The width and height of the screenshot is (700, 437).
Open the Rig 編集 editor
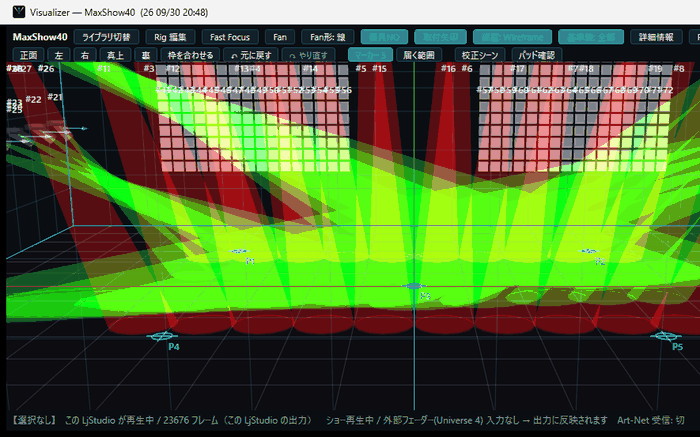coord(170,37)
